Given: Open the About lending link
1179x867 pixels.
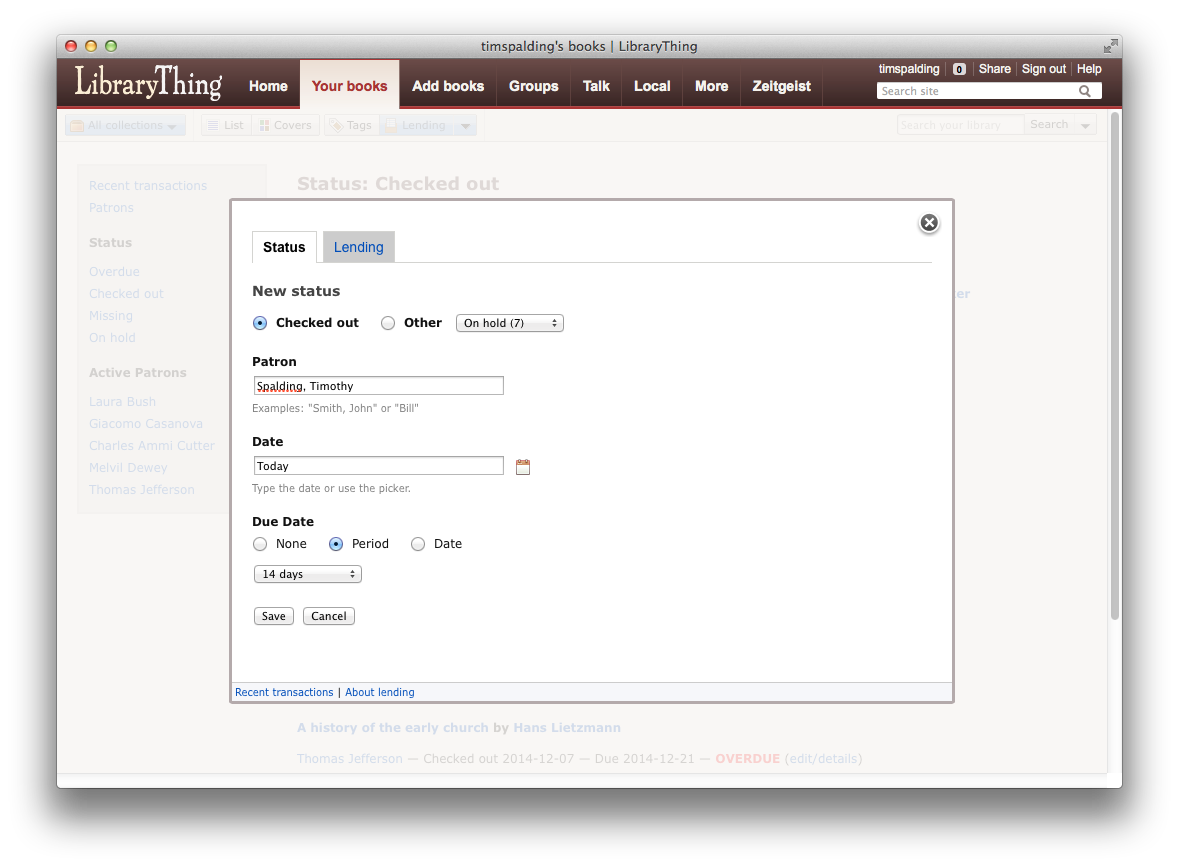Looking at the screenshot, I should click(380, 692).
